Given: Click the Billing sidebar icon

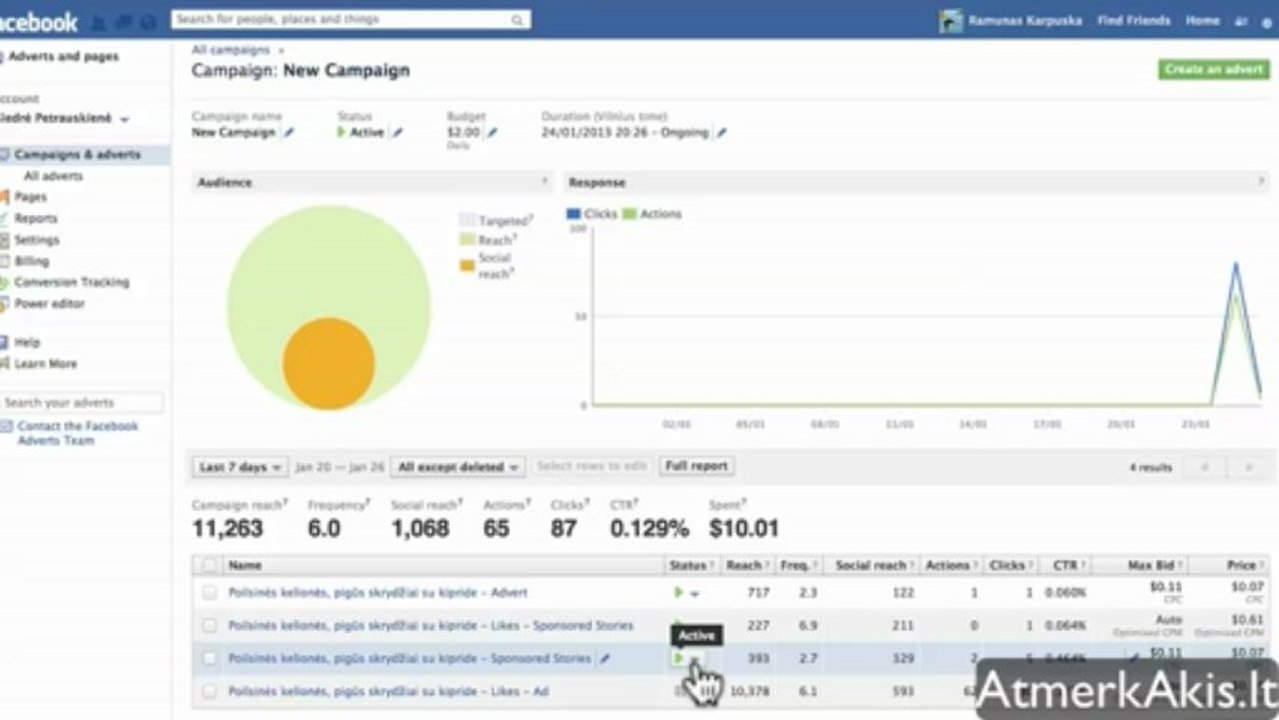Looking at the screenshot, I should coord(5,261).
